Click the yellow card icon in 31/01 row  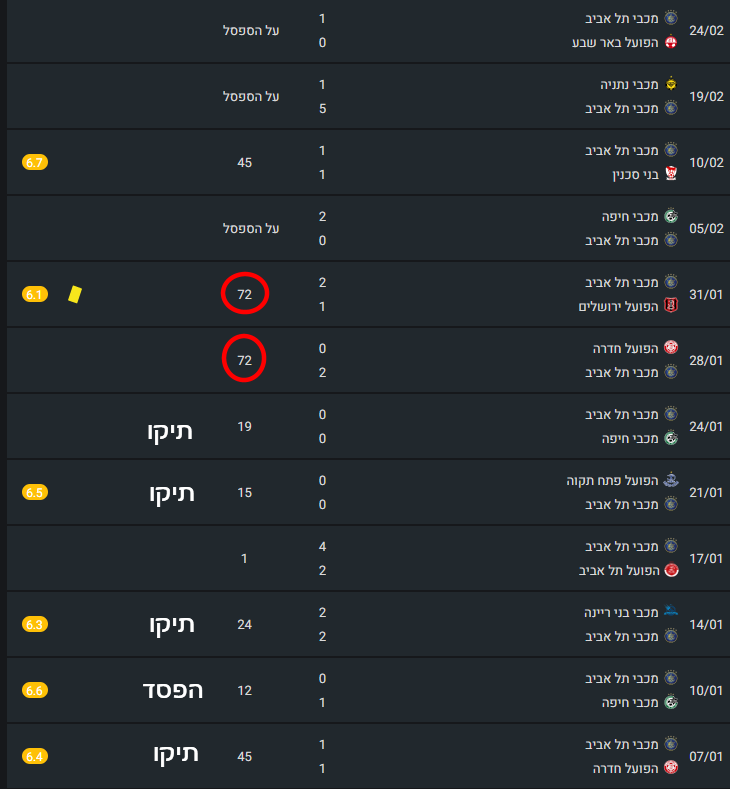[74, 294]
